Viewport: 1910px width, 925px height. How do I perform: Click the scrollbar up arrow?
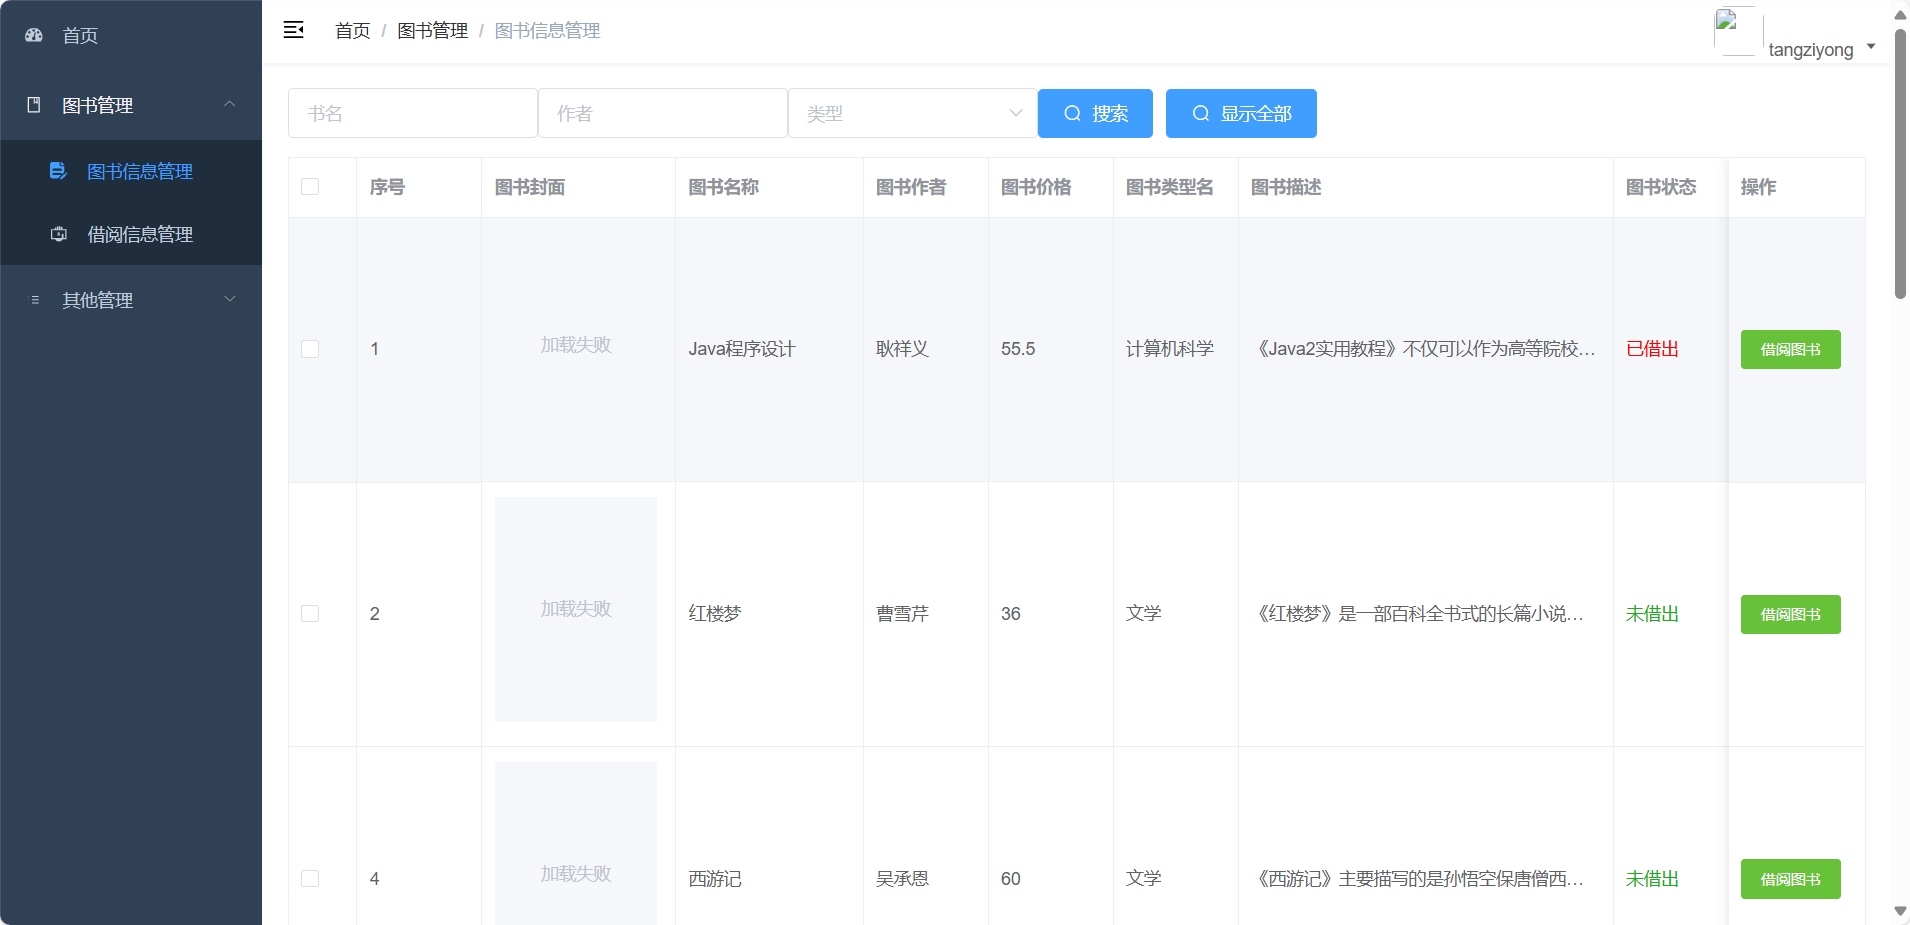(x=1900, y=14)
